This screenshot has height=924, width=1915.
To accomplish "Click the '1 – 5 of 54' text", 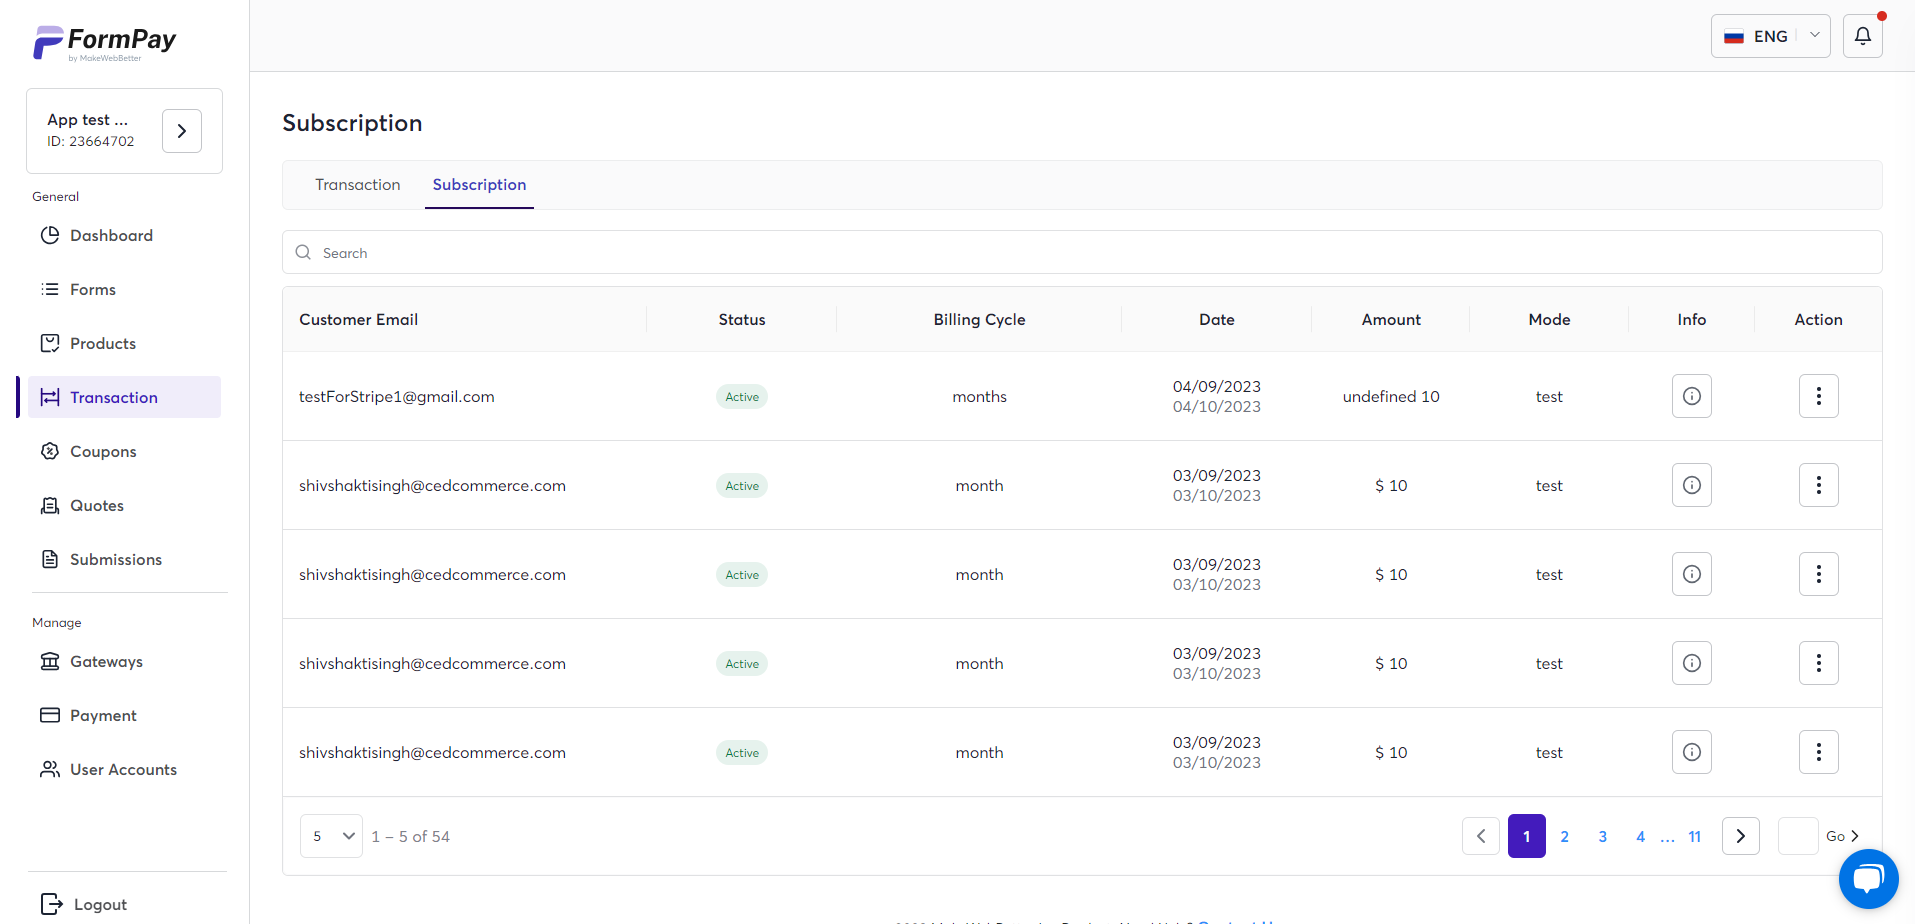I will click(410, 837).
